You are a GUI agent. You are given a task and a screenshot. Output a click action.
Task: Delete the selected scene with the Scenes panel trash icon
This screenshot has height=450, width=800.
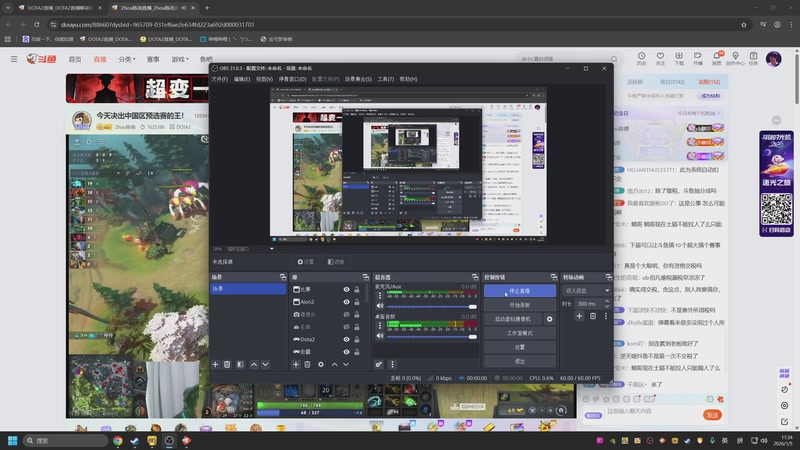(227, 364)
